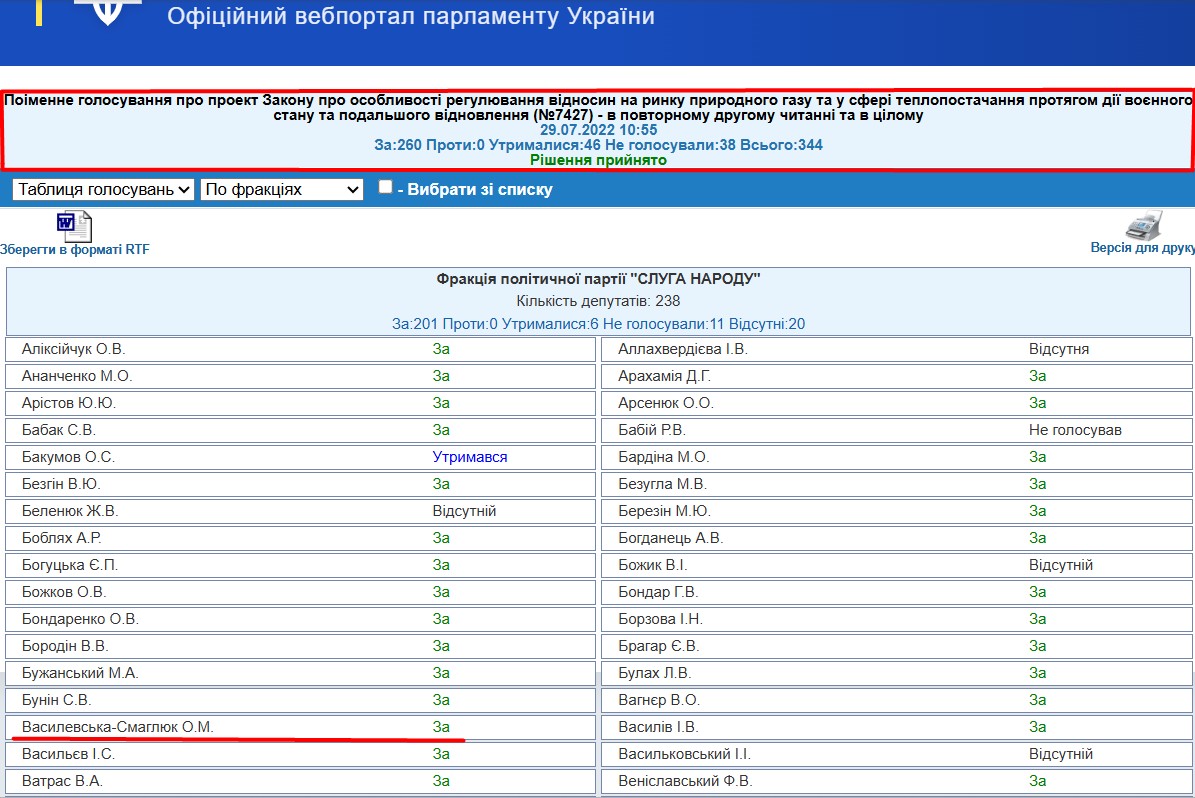The width and height of the screenshot is (1195, 798).
Task: Select deputy Веніславський Ф.В.
Action: [x=685, y=781]
